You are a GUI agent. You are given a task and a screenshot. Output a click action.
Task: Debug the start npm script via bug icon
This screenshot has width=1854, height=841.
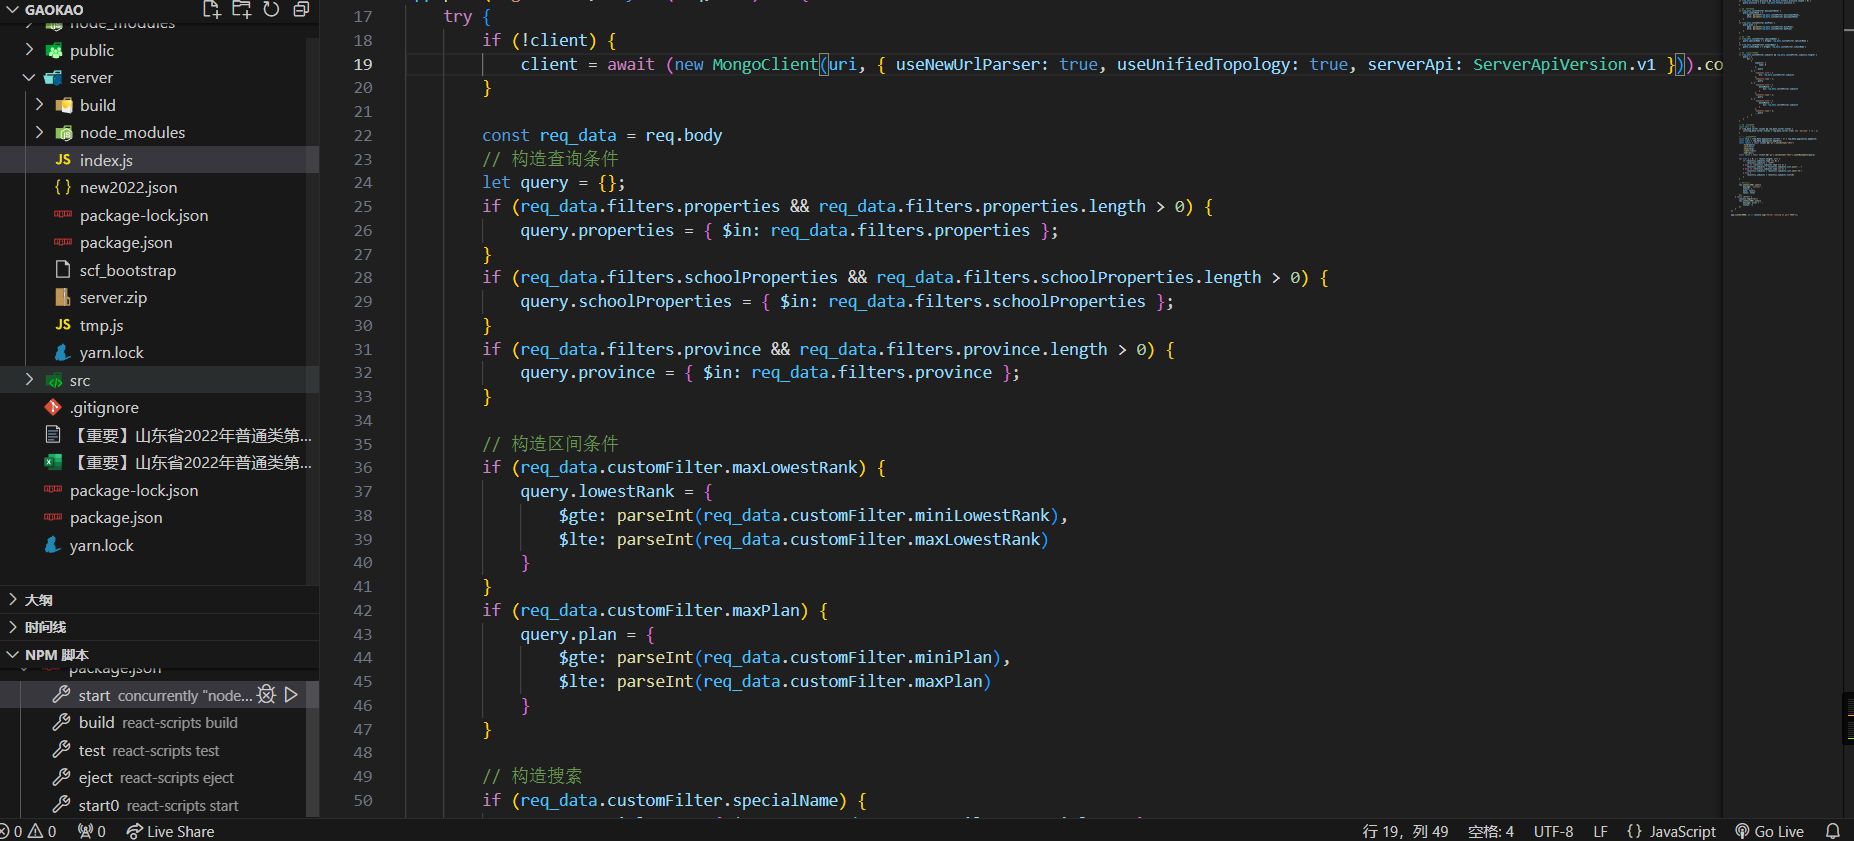pos(266,694)
